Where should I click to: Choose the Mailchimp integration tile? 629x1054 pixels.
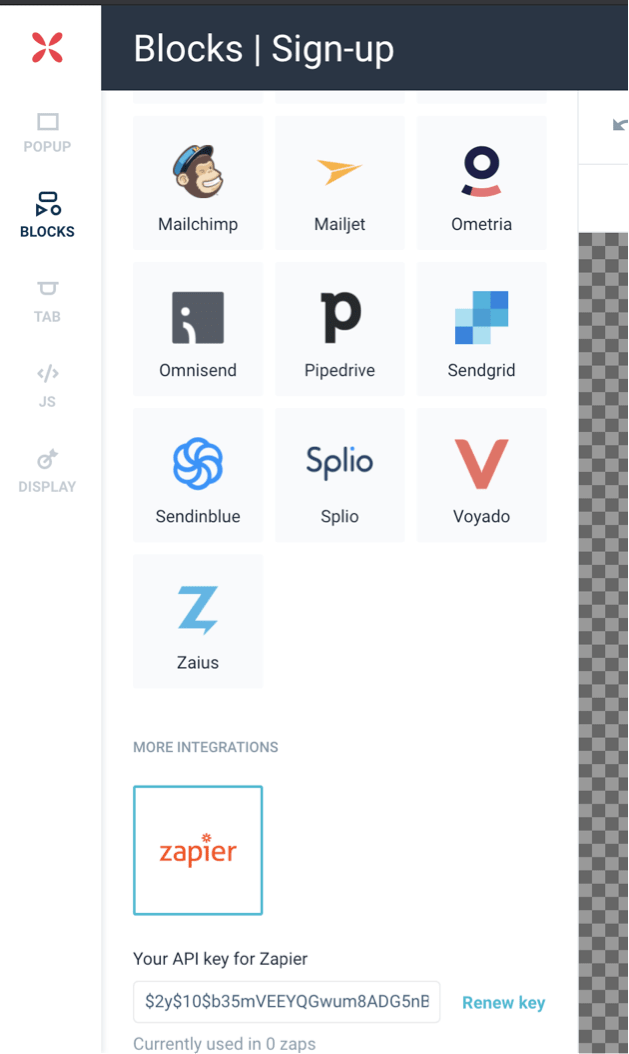198,183
